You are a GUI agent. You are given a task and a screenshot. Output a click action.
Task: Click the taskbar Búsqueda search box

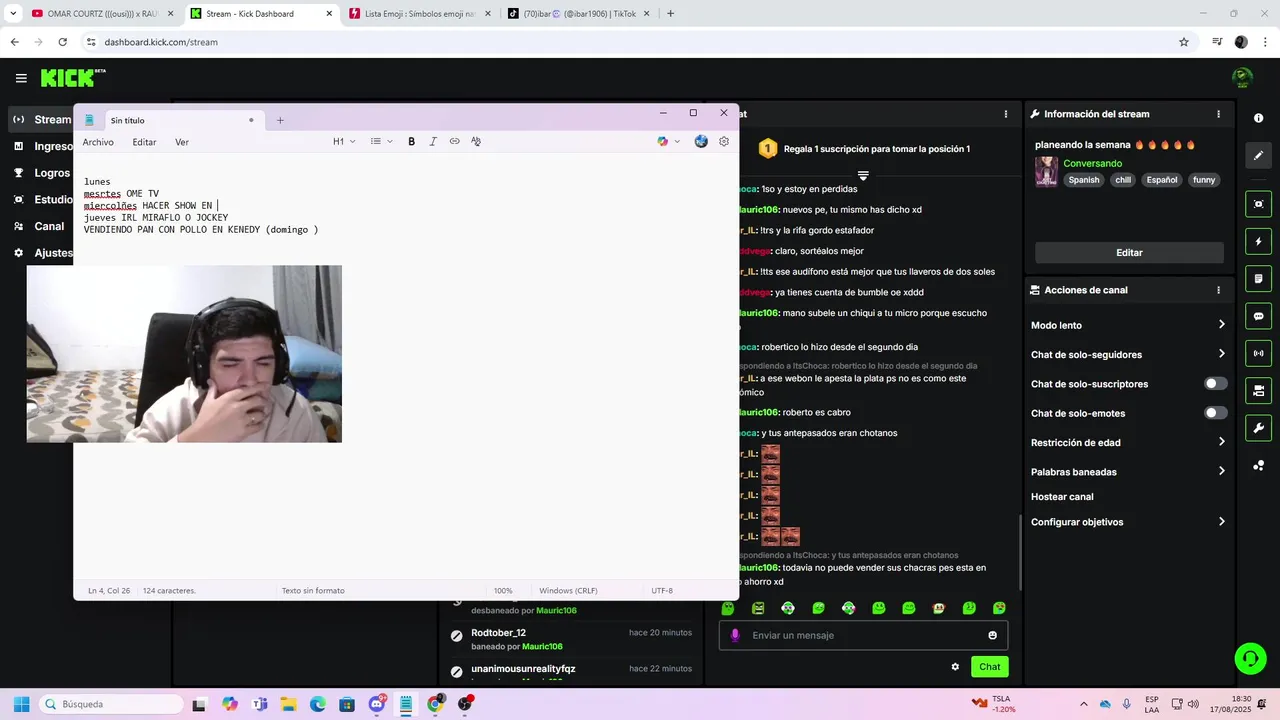pos(109,704)
